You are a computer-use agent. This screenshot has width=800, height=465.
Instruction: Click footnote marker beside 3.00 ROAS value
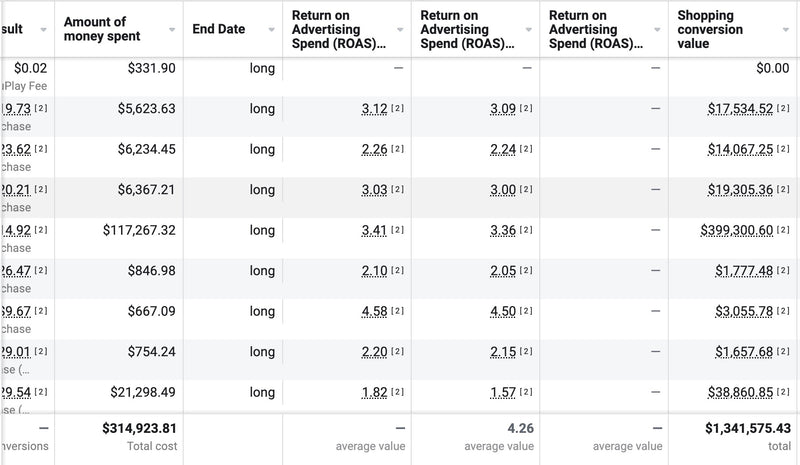click(x=526, y=190)
